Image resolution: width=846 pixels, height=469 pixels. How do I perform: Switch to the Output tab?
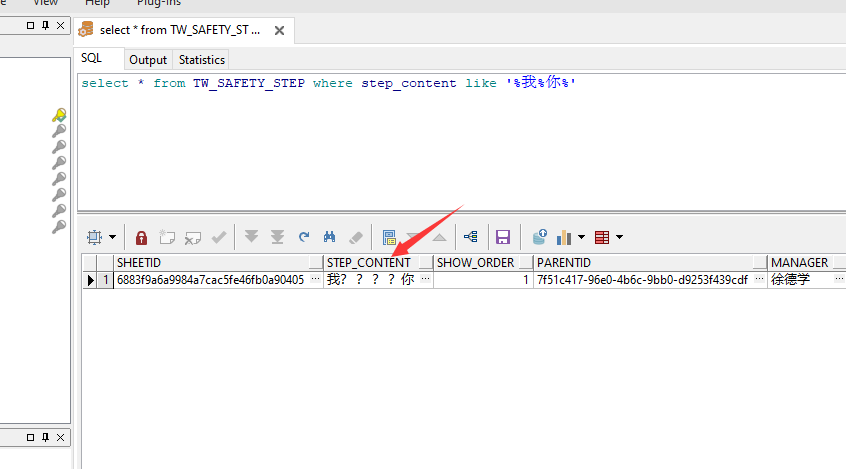[x=148, y=60]
